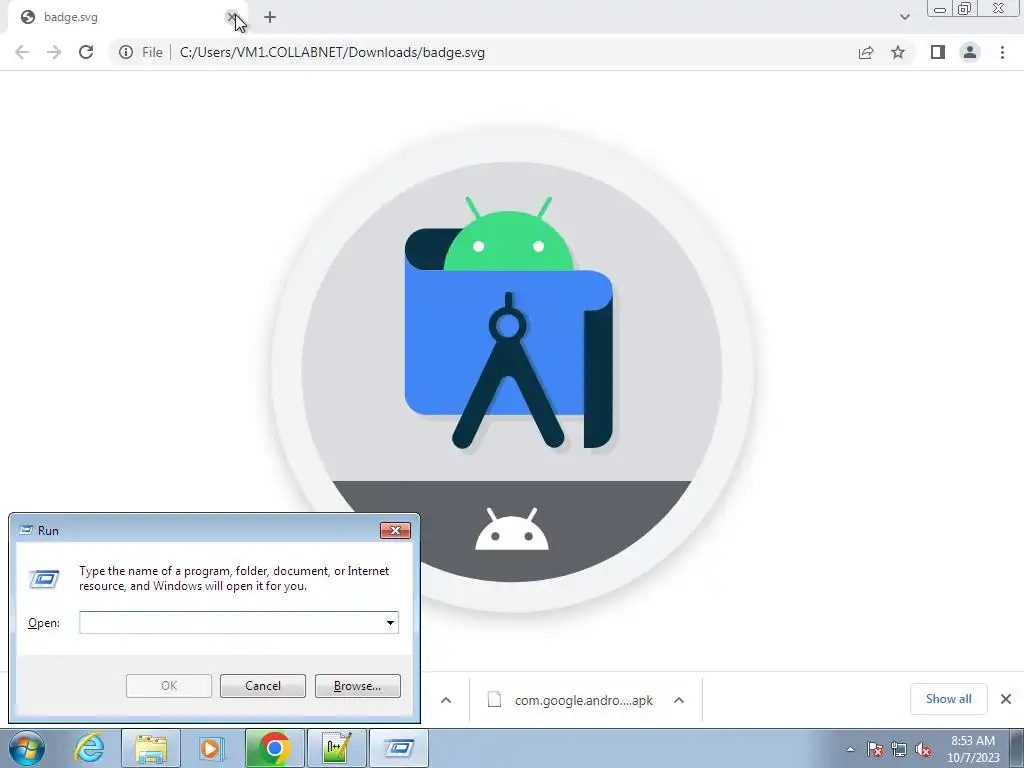
Task: Expand options for the hidden download item
Action: (446, 700)
